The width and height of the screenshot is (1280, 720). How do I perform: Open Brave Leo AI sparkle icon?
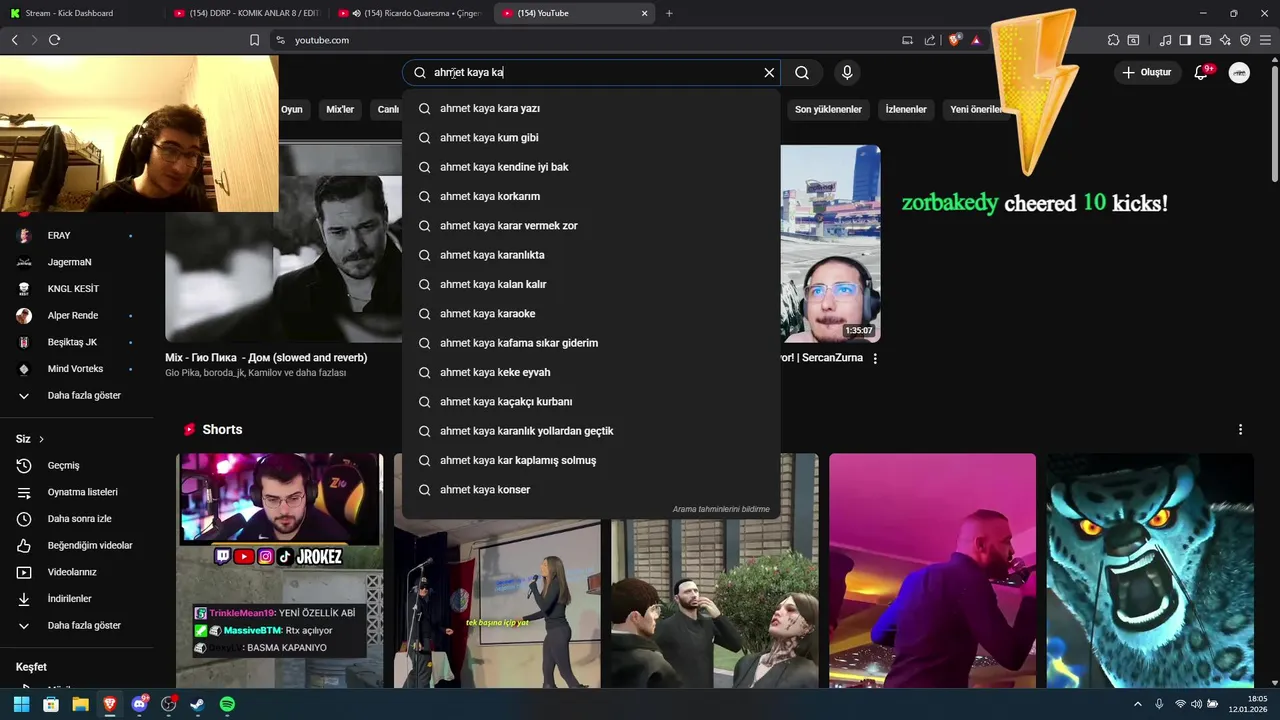pyautogui.click(x=1225, y=40)
